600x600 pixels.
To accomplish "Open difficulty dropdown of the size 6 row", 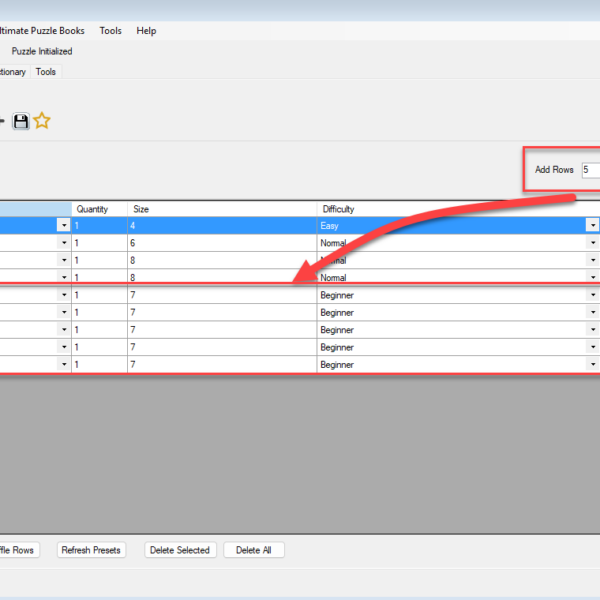I will click(592, 243).
